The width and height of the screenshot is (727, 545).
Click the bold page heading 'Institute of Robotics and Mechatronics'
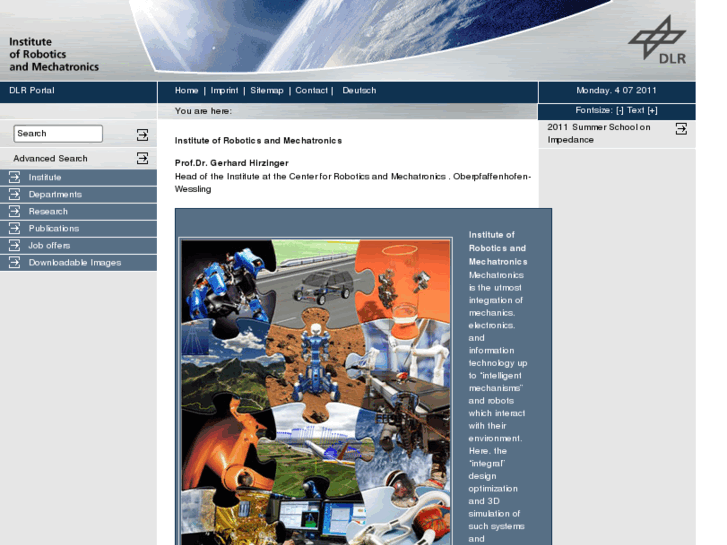pyautogui.click(x=258, y=141)
